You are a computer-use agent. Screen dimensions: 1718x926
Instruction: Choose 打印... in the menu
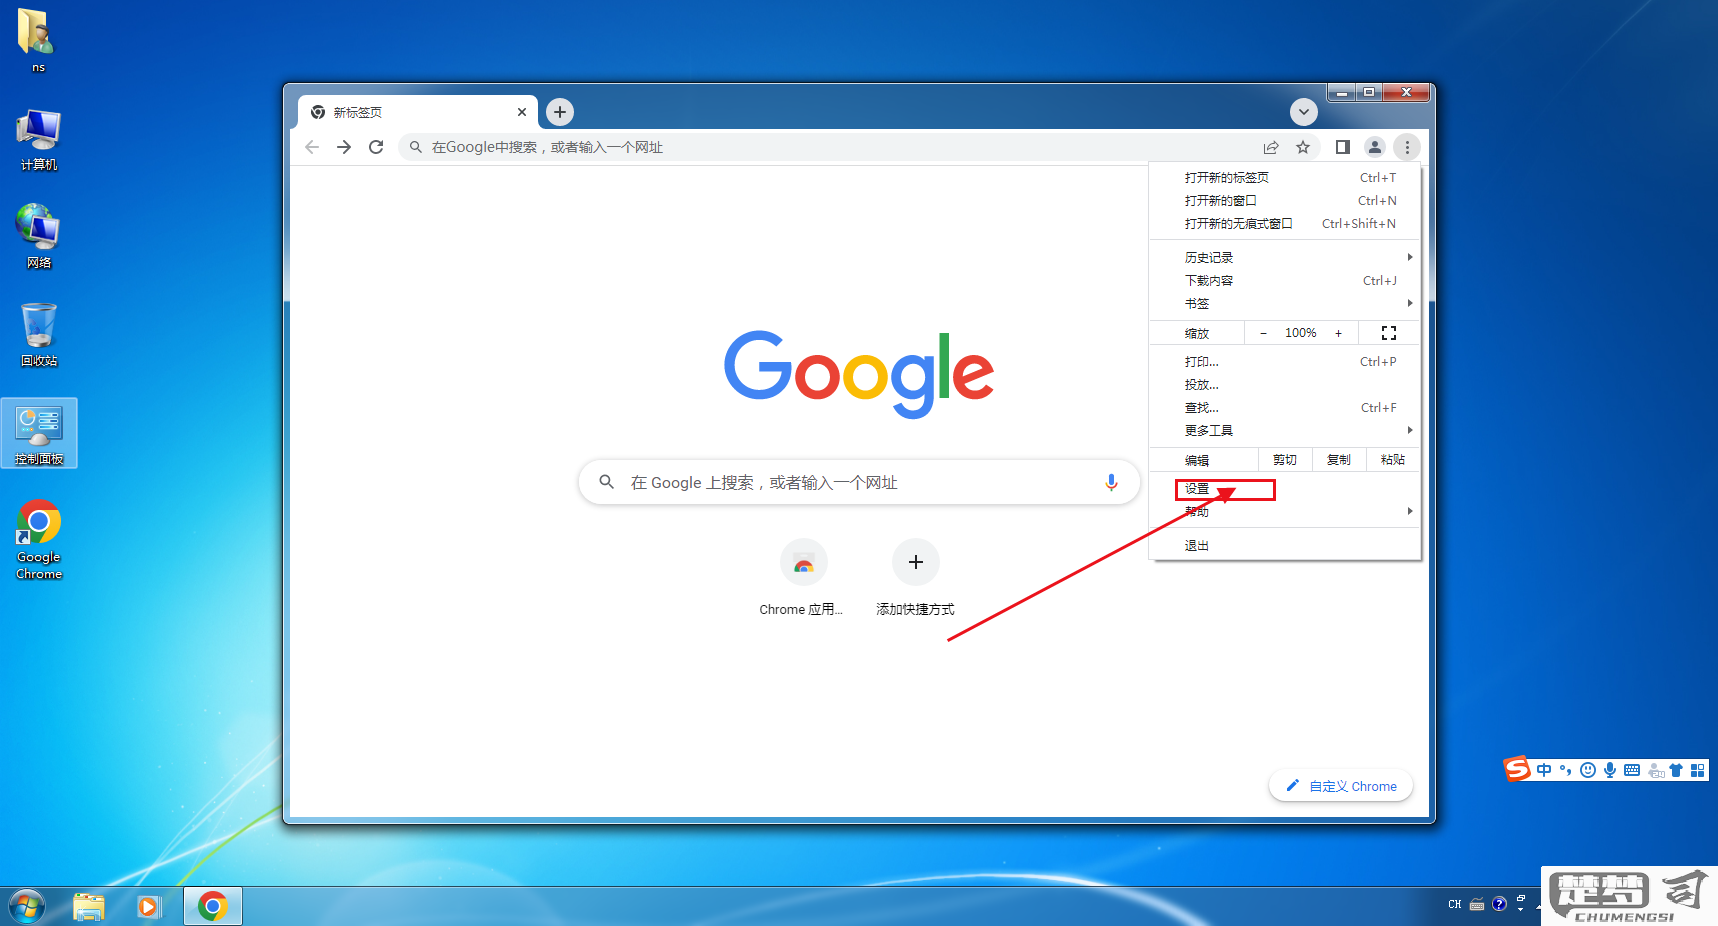(1285, 361)
